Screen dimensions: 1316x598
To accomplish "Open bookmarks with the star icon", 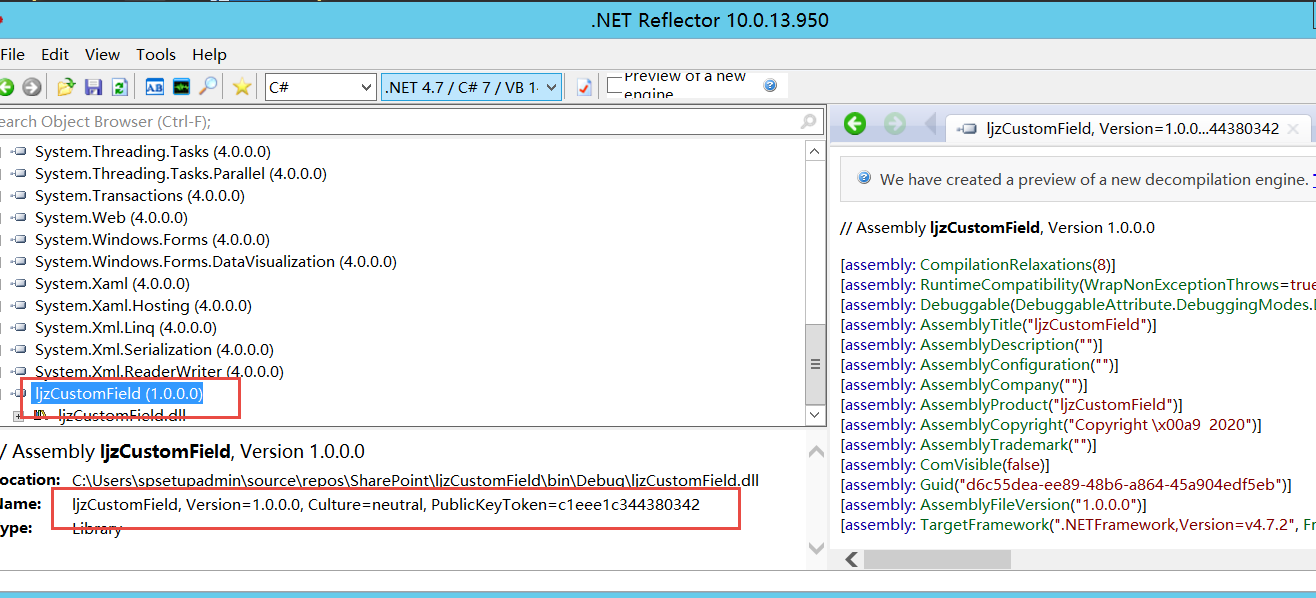I will pos(242,87).
